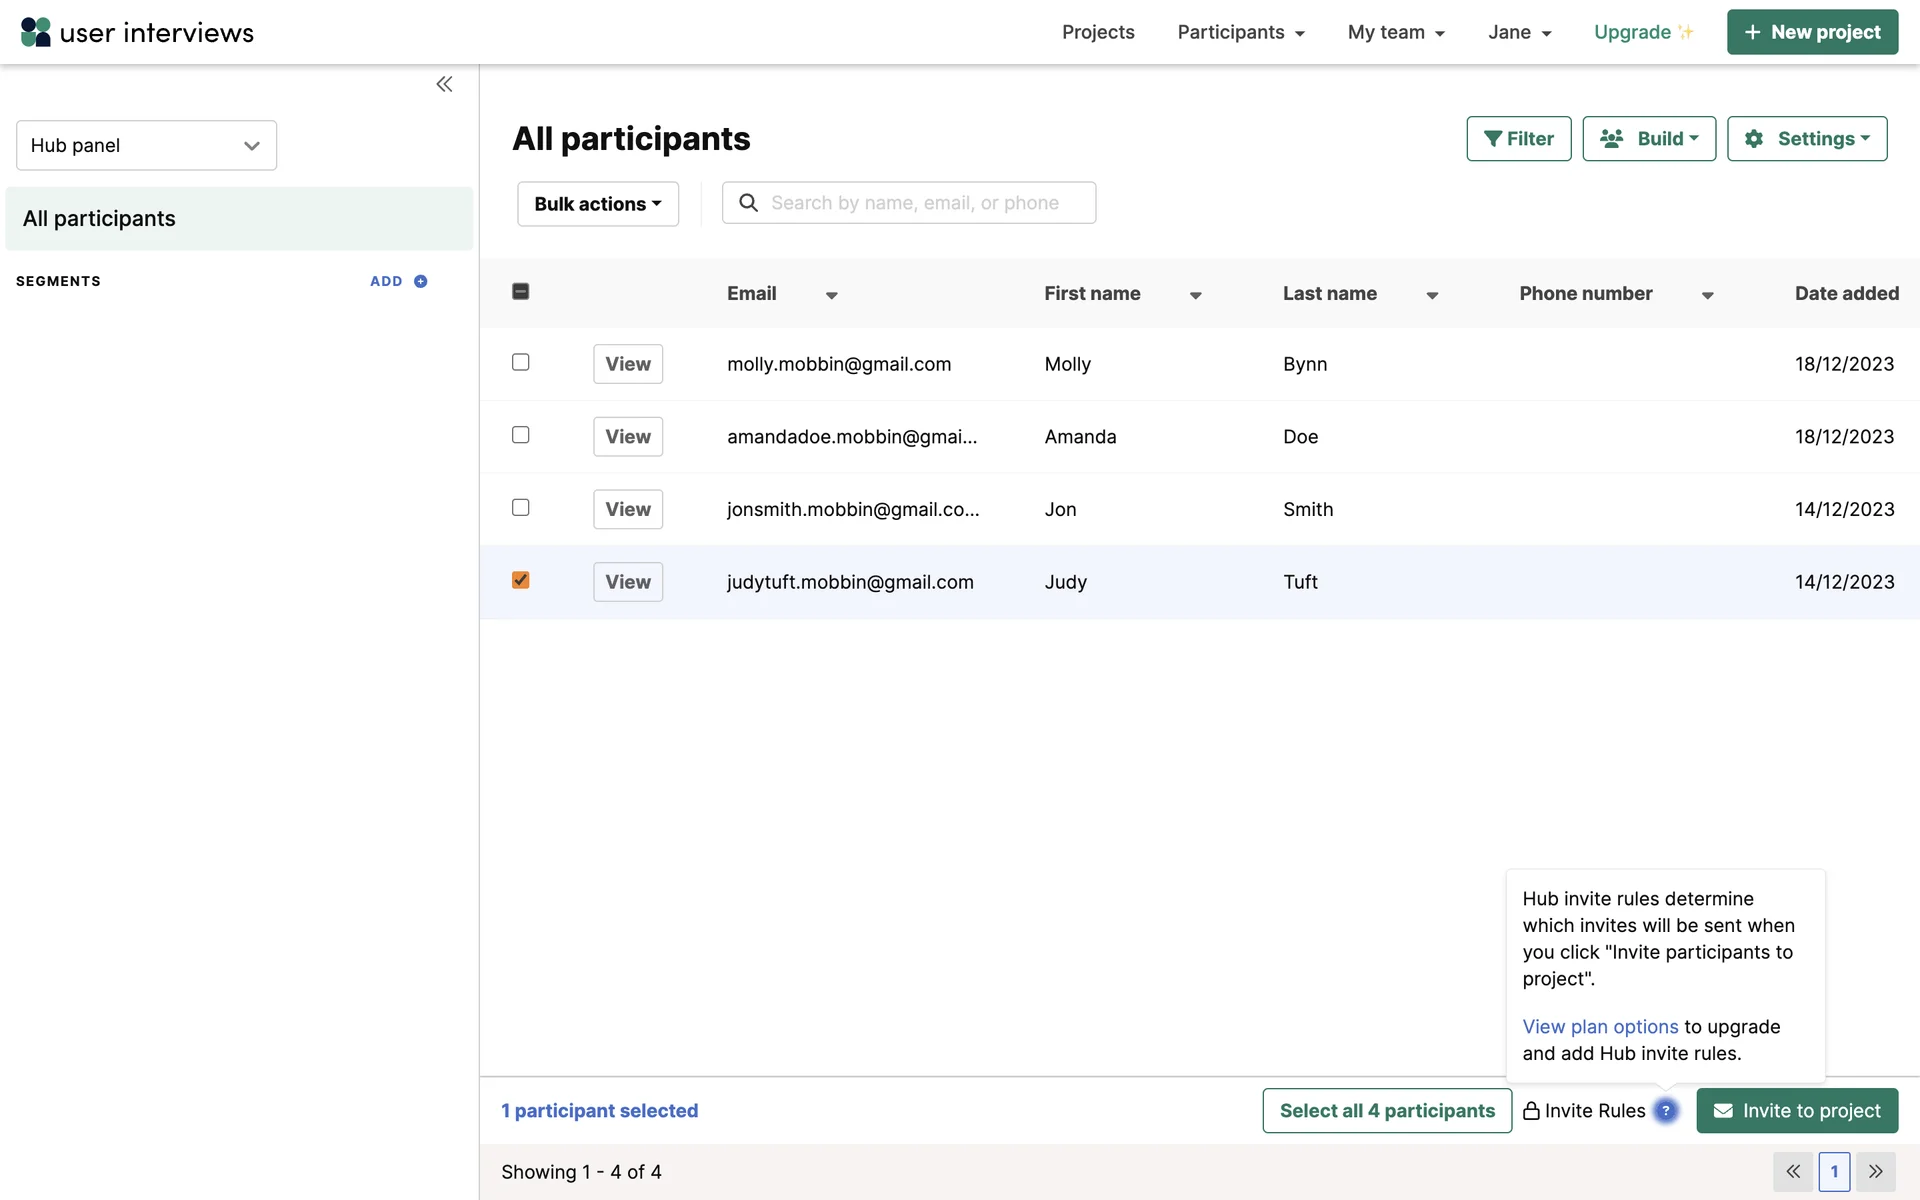Open the Settings dropdown button
Viewport: 1920px width, 1200px height.
pos(1806,139)
